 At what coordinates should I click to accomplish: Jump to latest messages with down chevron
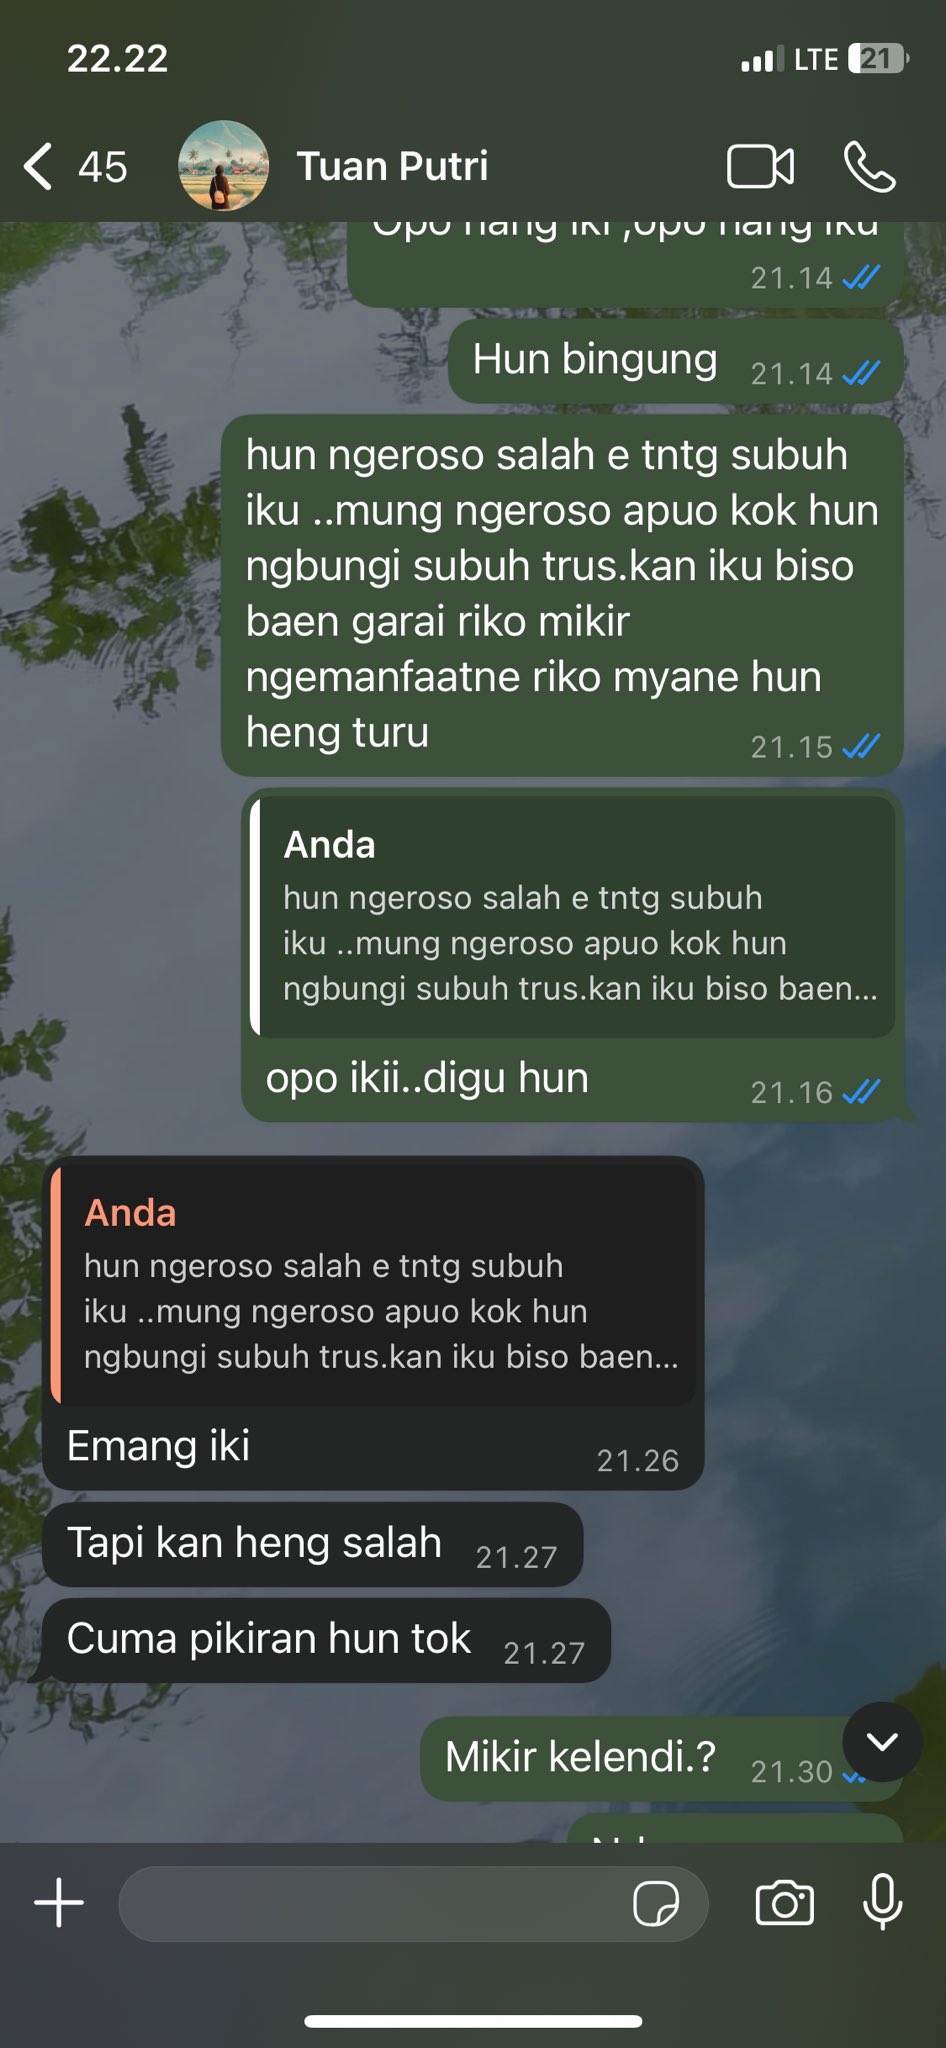point(882,1742)
